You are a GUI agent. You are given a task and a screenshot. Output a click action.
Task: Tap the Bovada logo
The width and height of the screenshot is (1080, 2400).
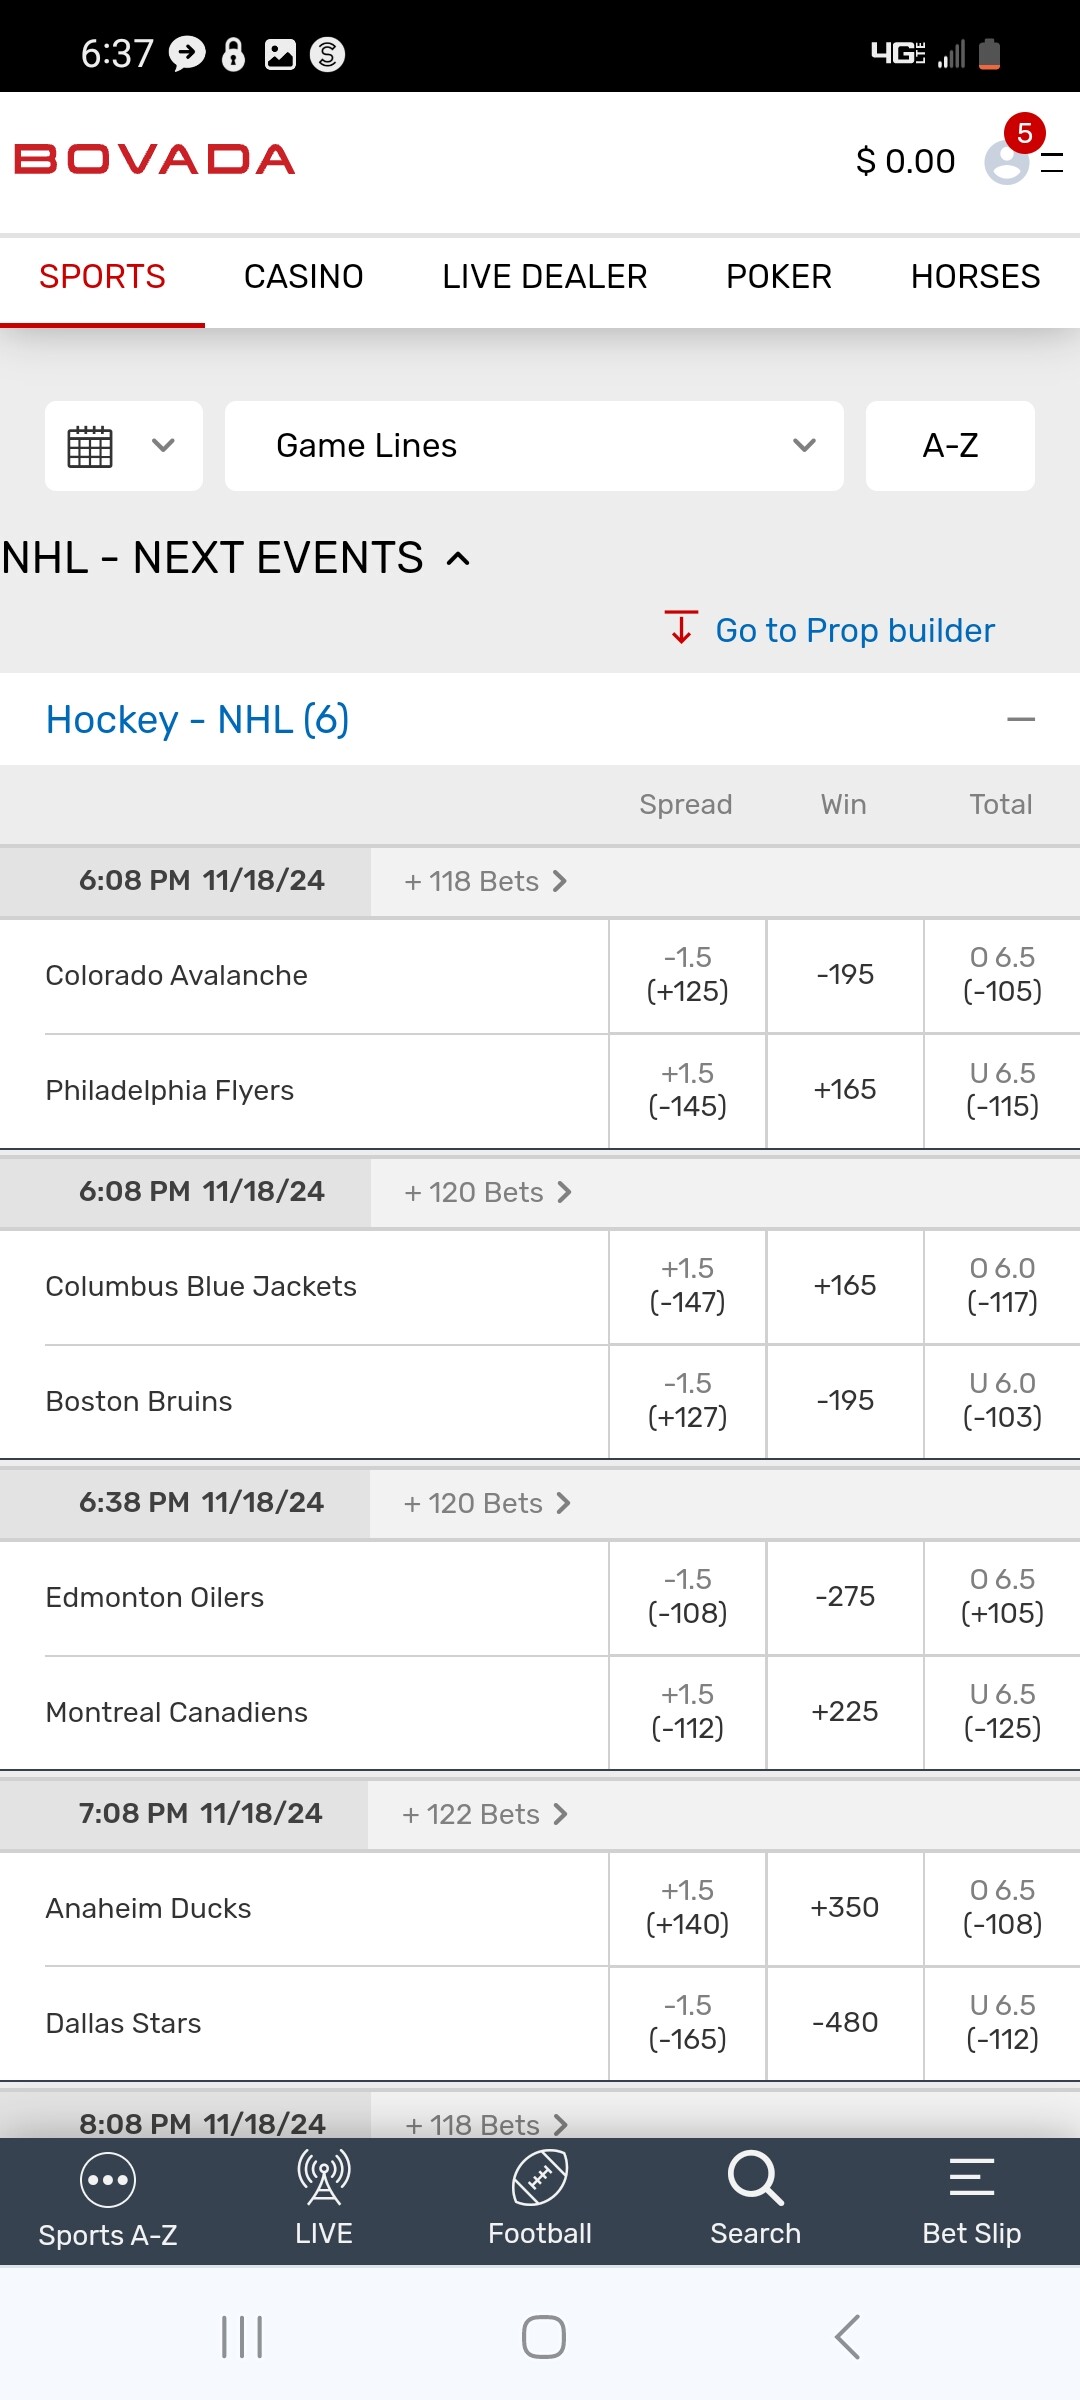tap(155, 160)
